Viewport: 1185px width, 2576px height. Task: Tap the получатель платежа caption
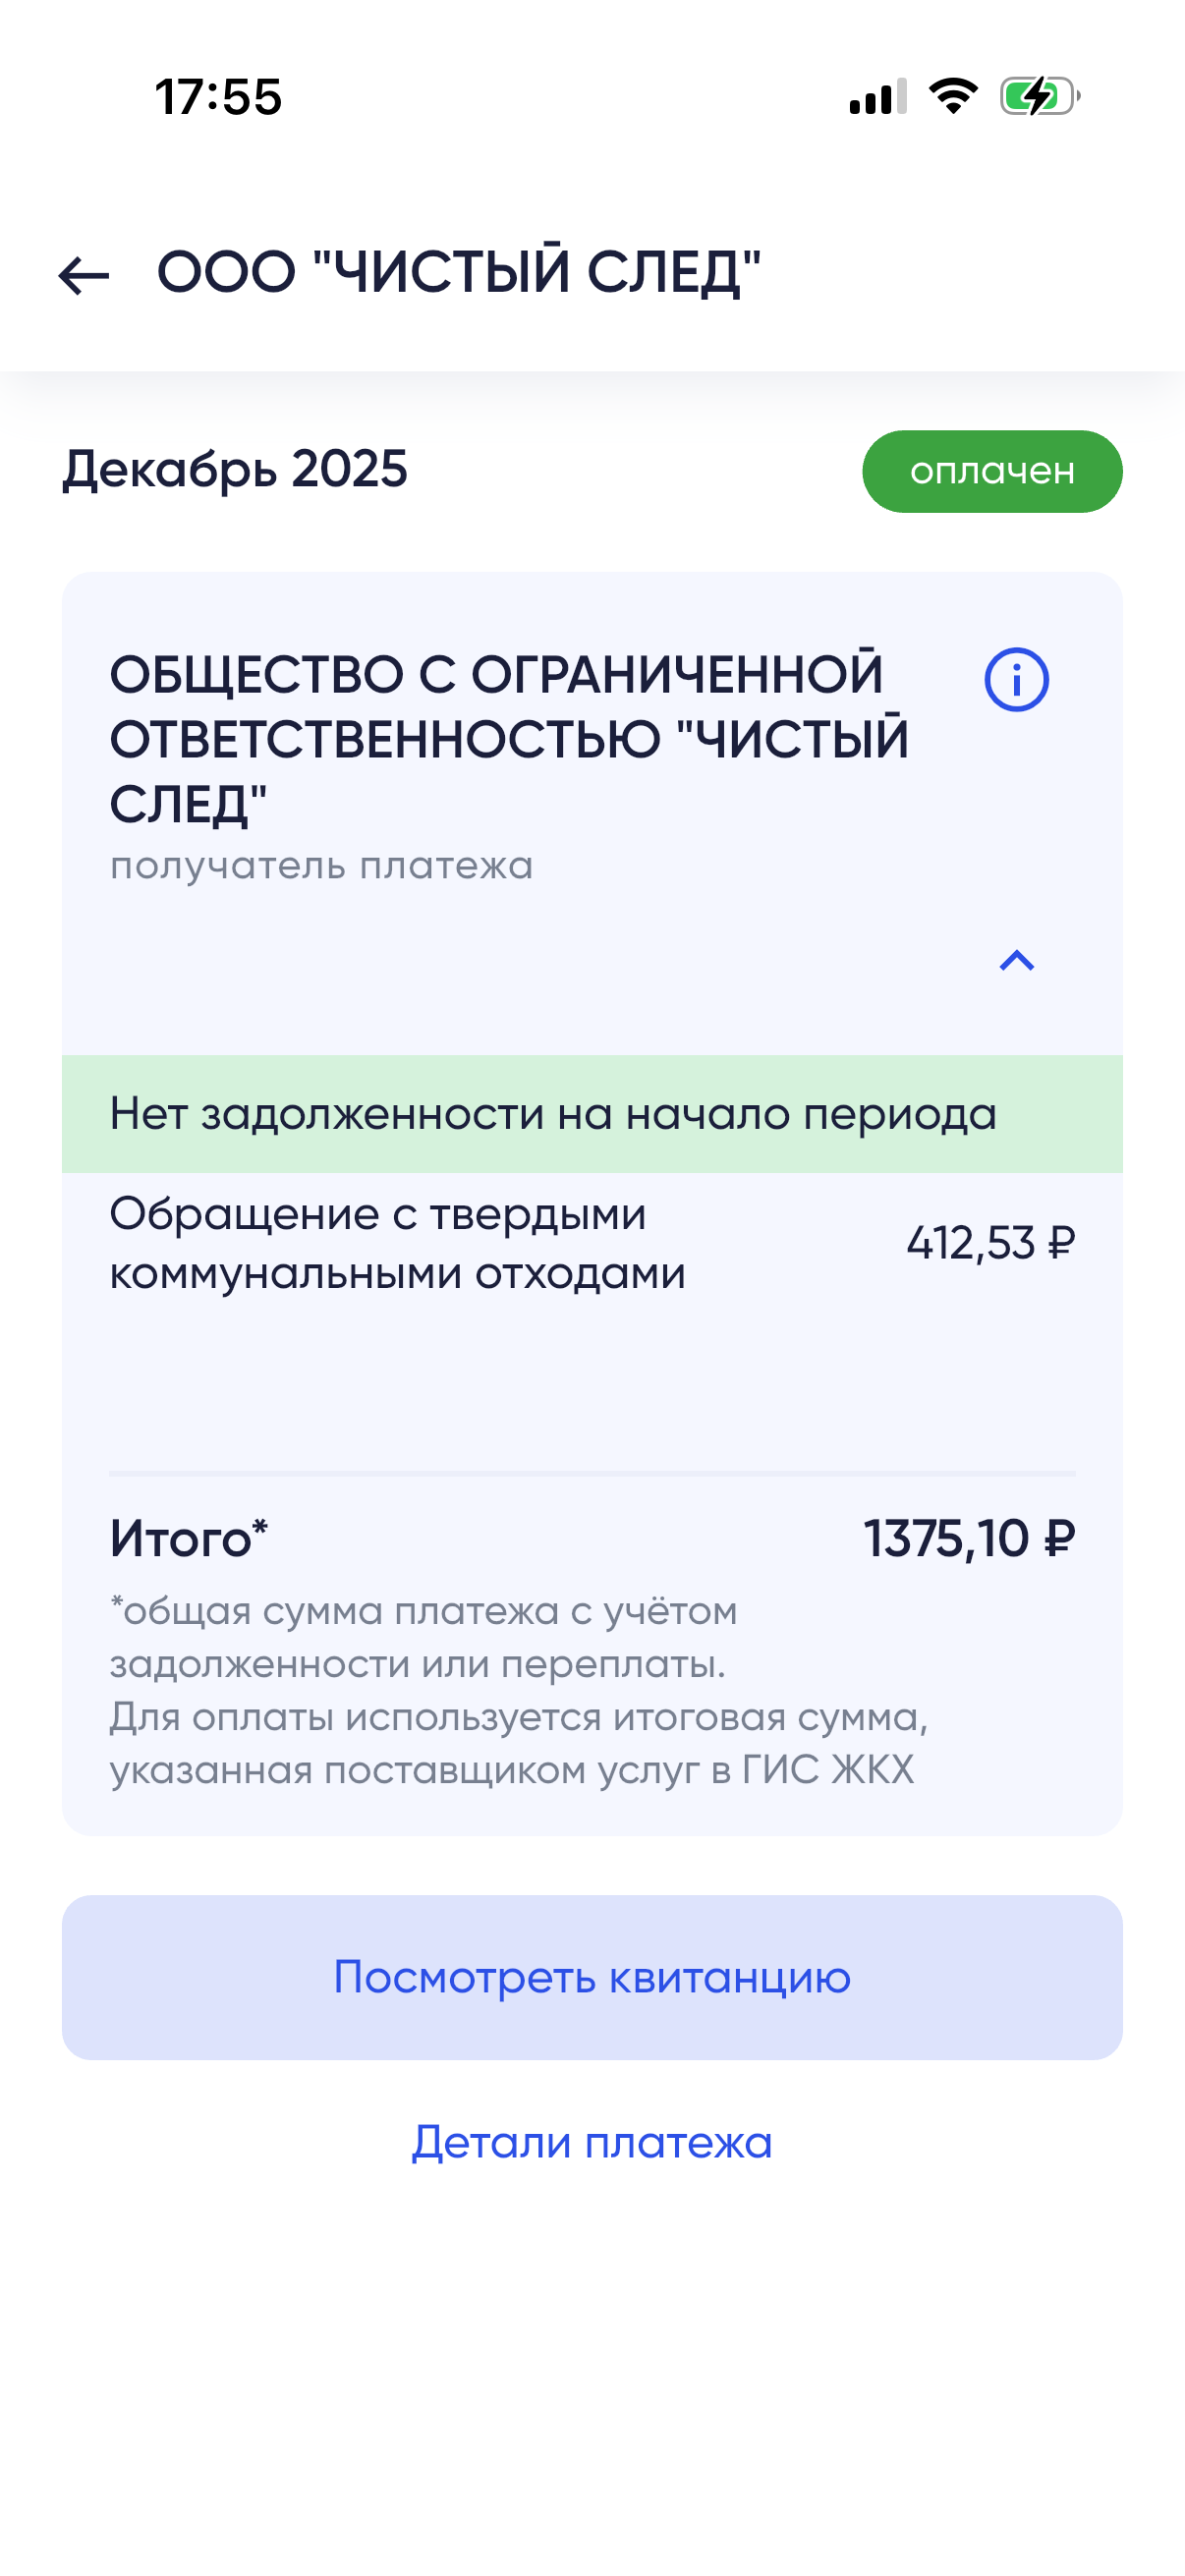(x=321, y=866)
